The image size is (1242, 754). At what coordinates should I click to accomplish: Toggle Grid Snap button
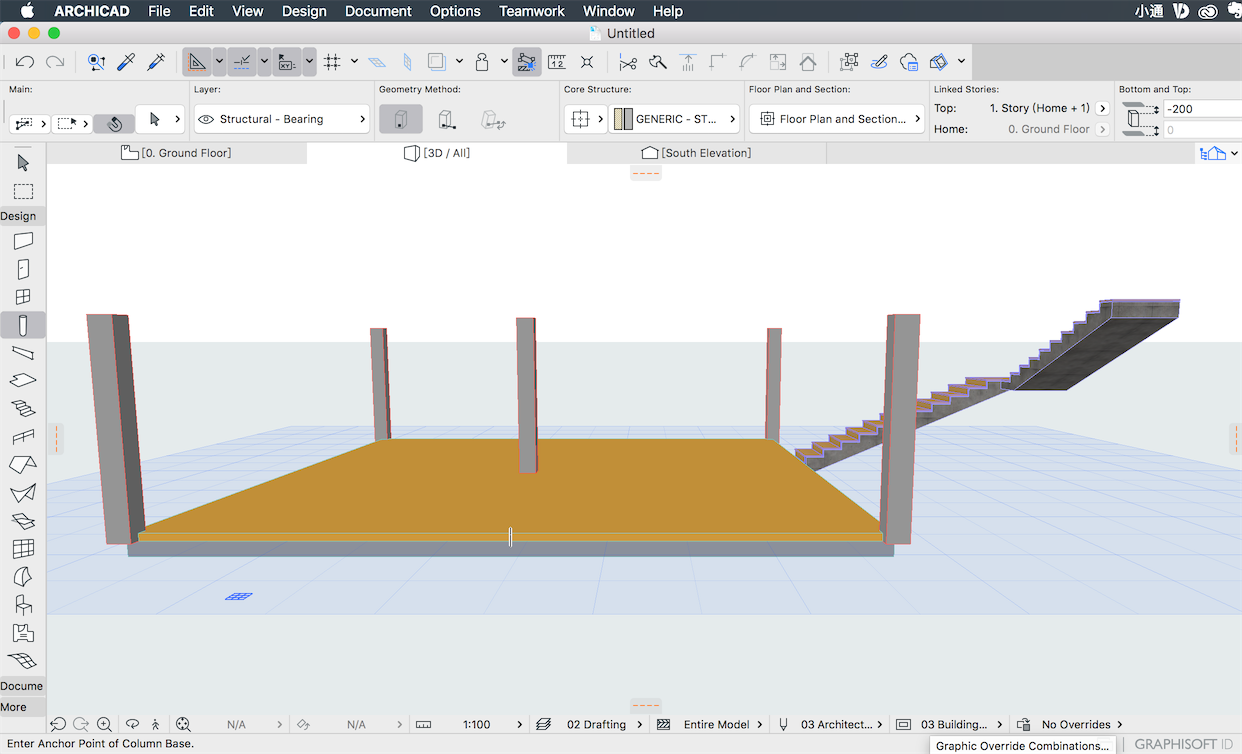pos(332,62)
